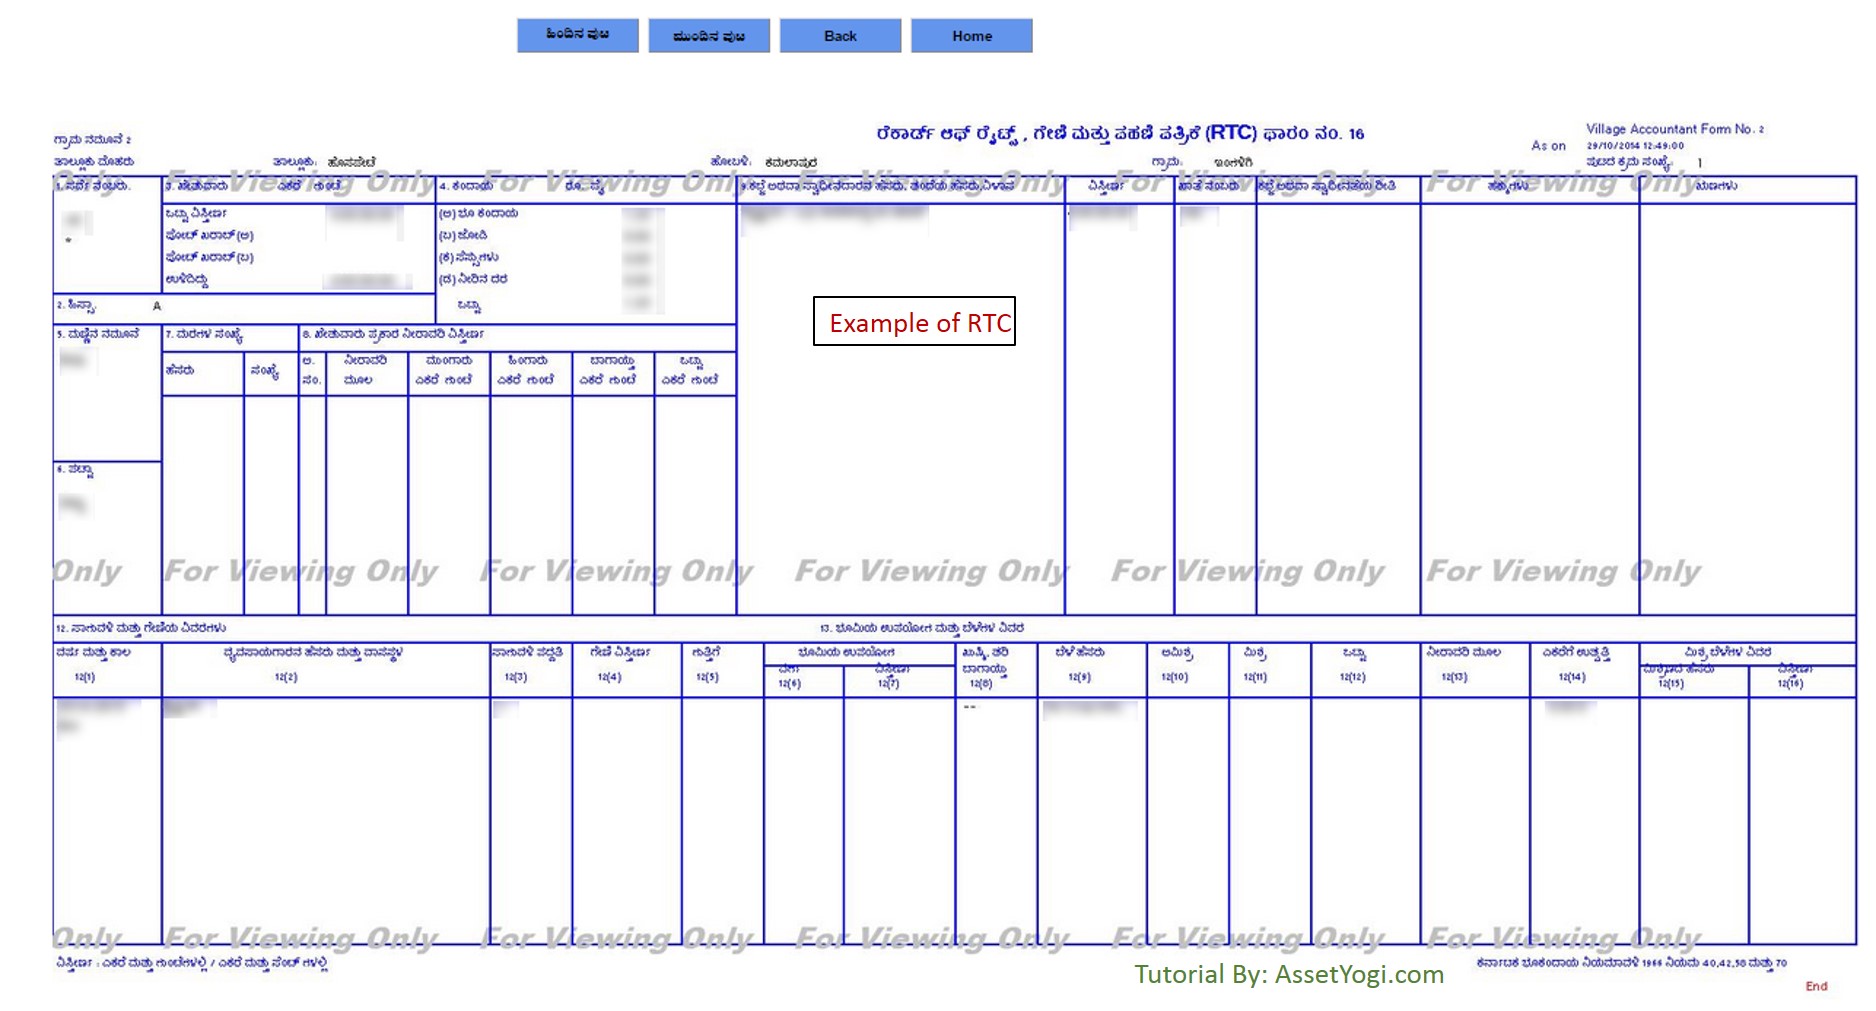
Task: Select the 12(3) column header
Action: tap(515, 677)
